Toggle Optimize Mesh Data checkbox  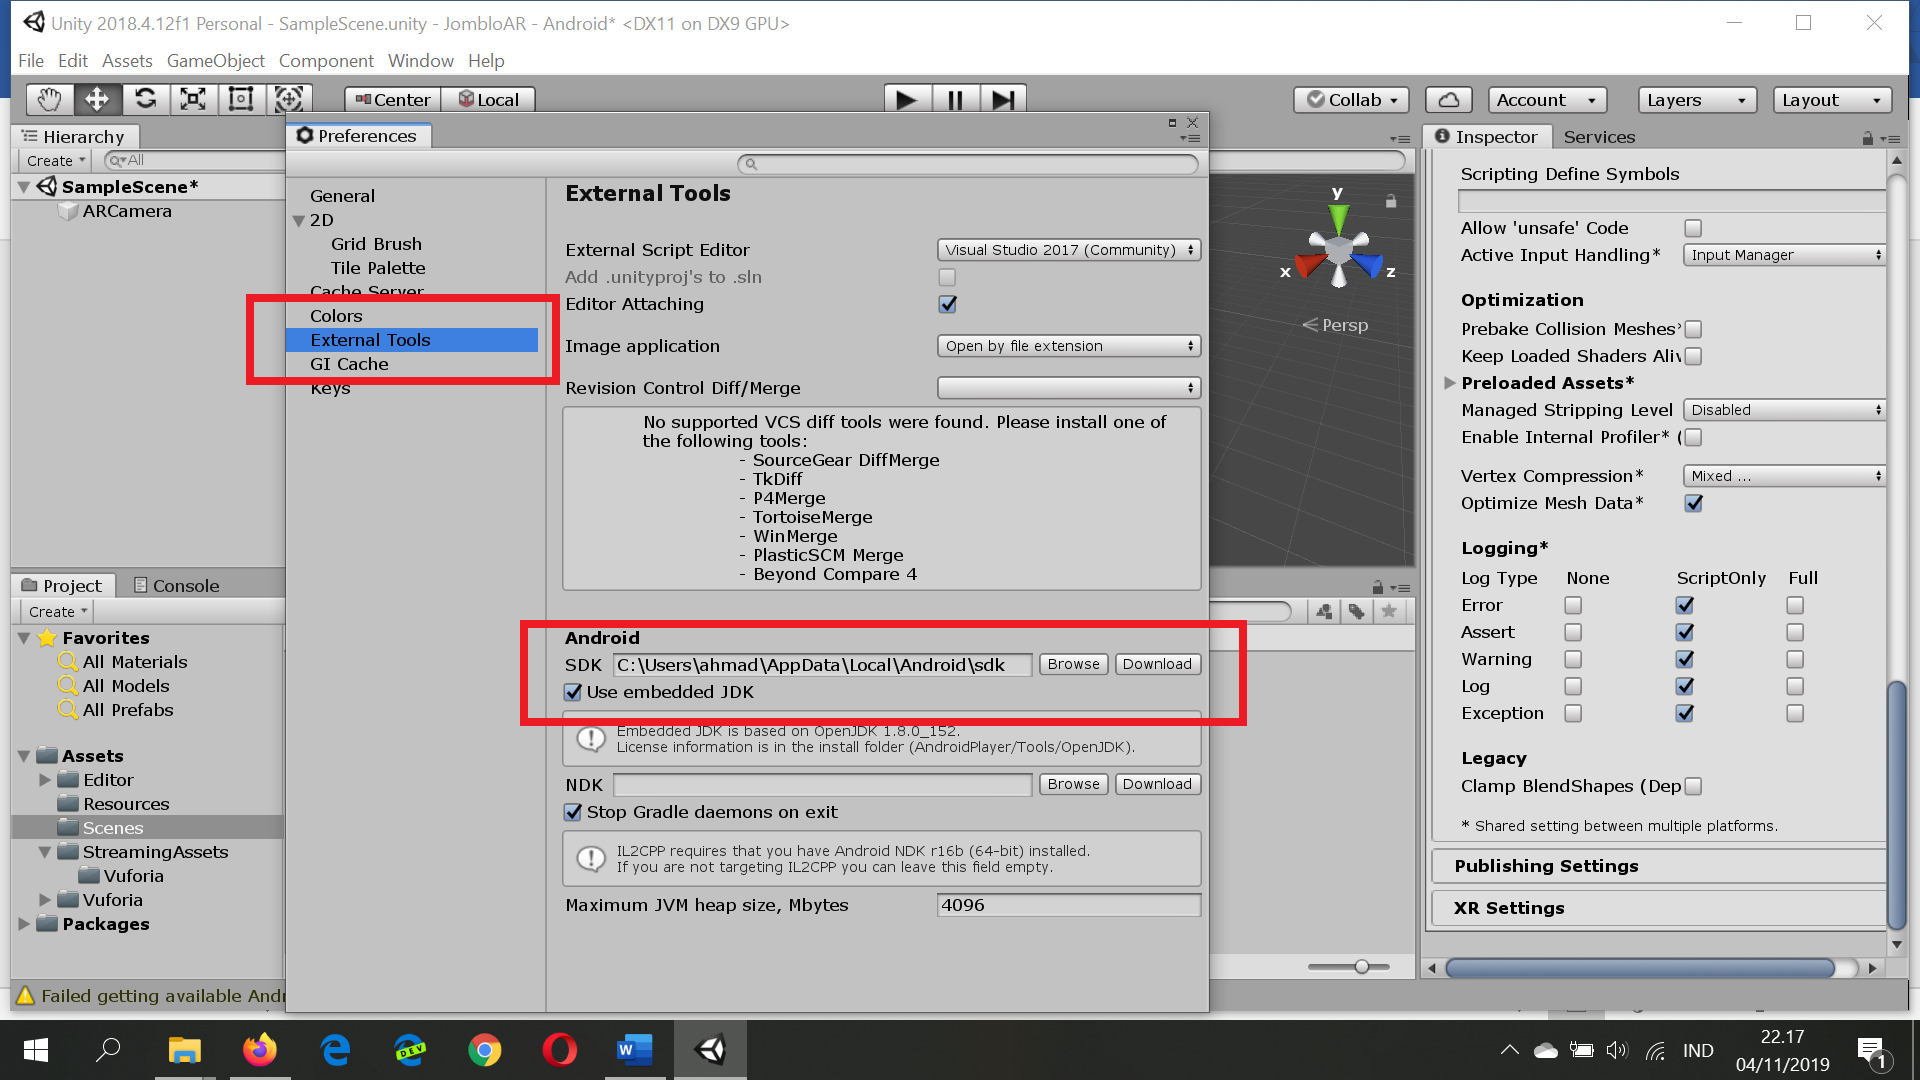pyautogui.click(x=1693, y=503)
